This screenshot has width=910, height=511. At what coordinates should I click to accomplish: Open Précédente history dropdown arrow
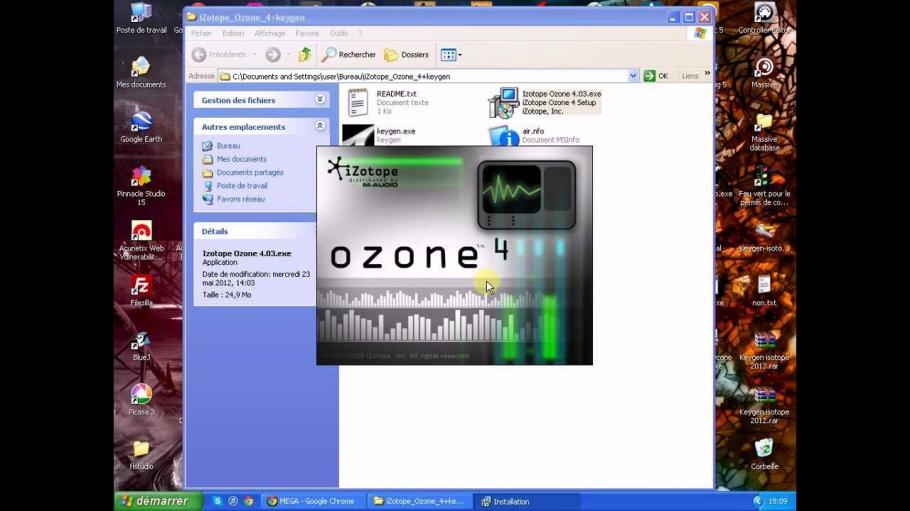pyautogui.click(x=254, y=55)
